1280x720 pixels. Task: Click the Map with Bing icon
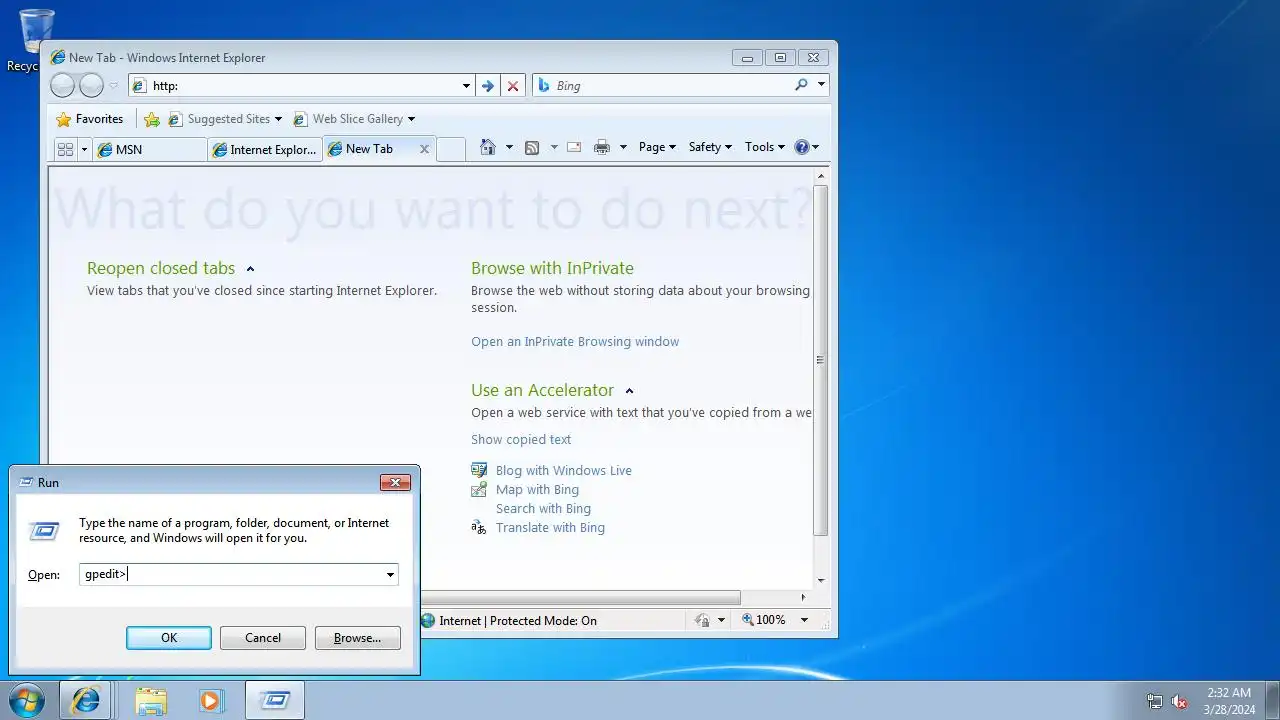[479, 489]
